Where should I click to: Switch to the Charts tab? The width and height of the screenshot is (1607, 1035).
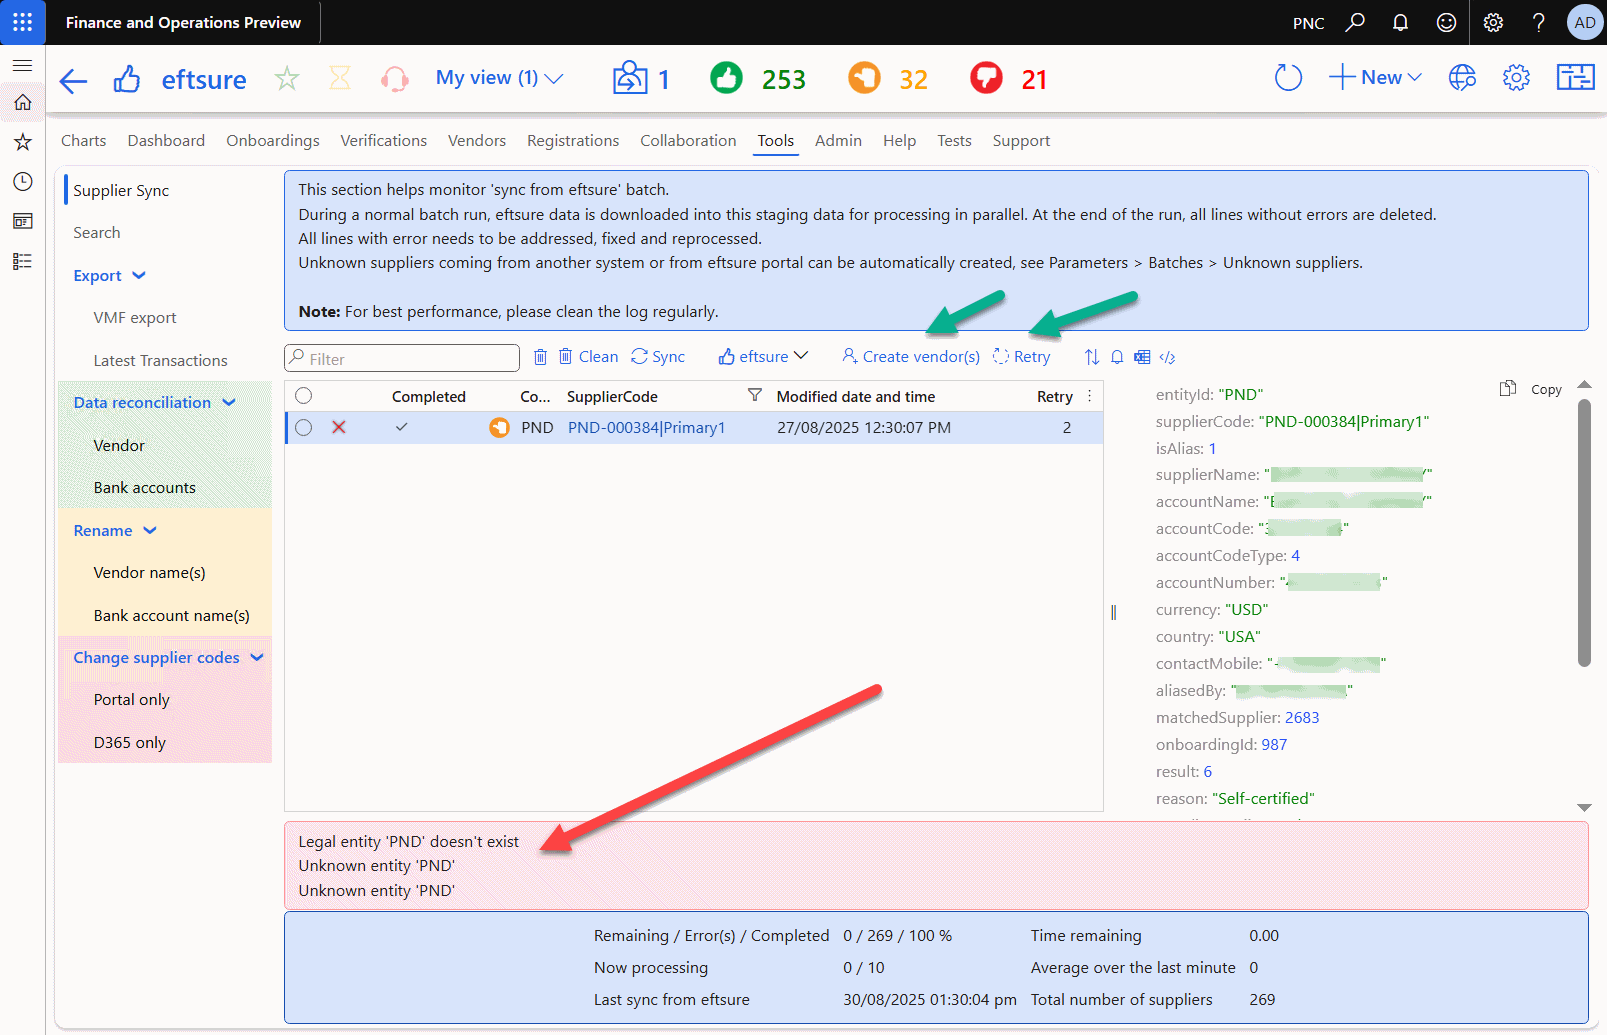[x=84, y=141]
